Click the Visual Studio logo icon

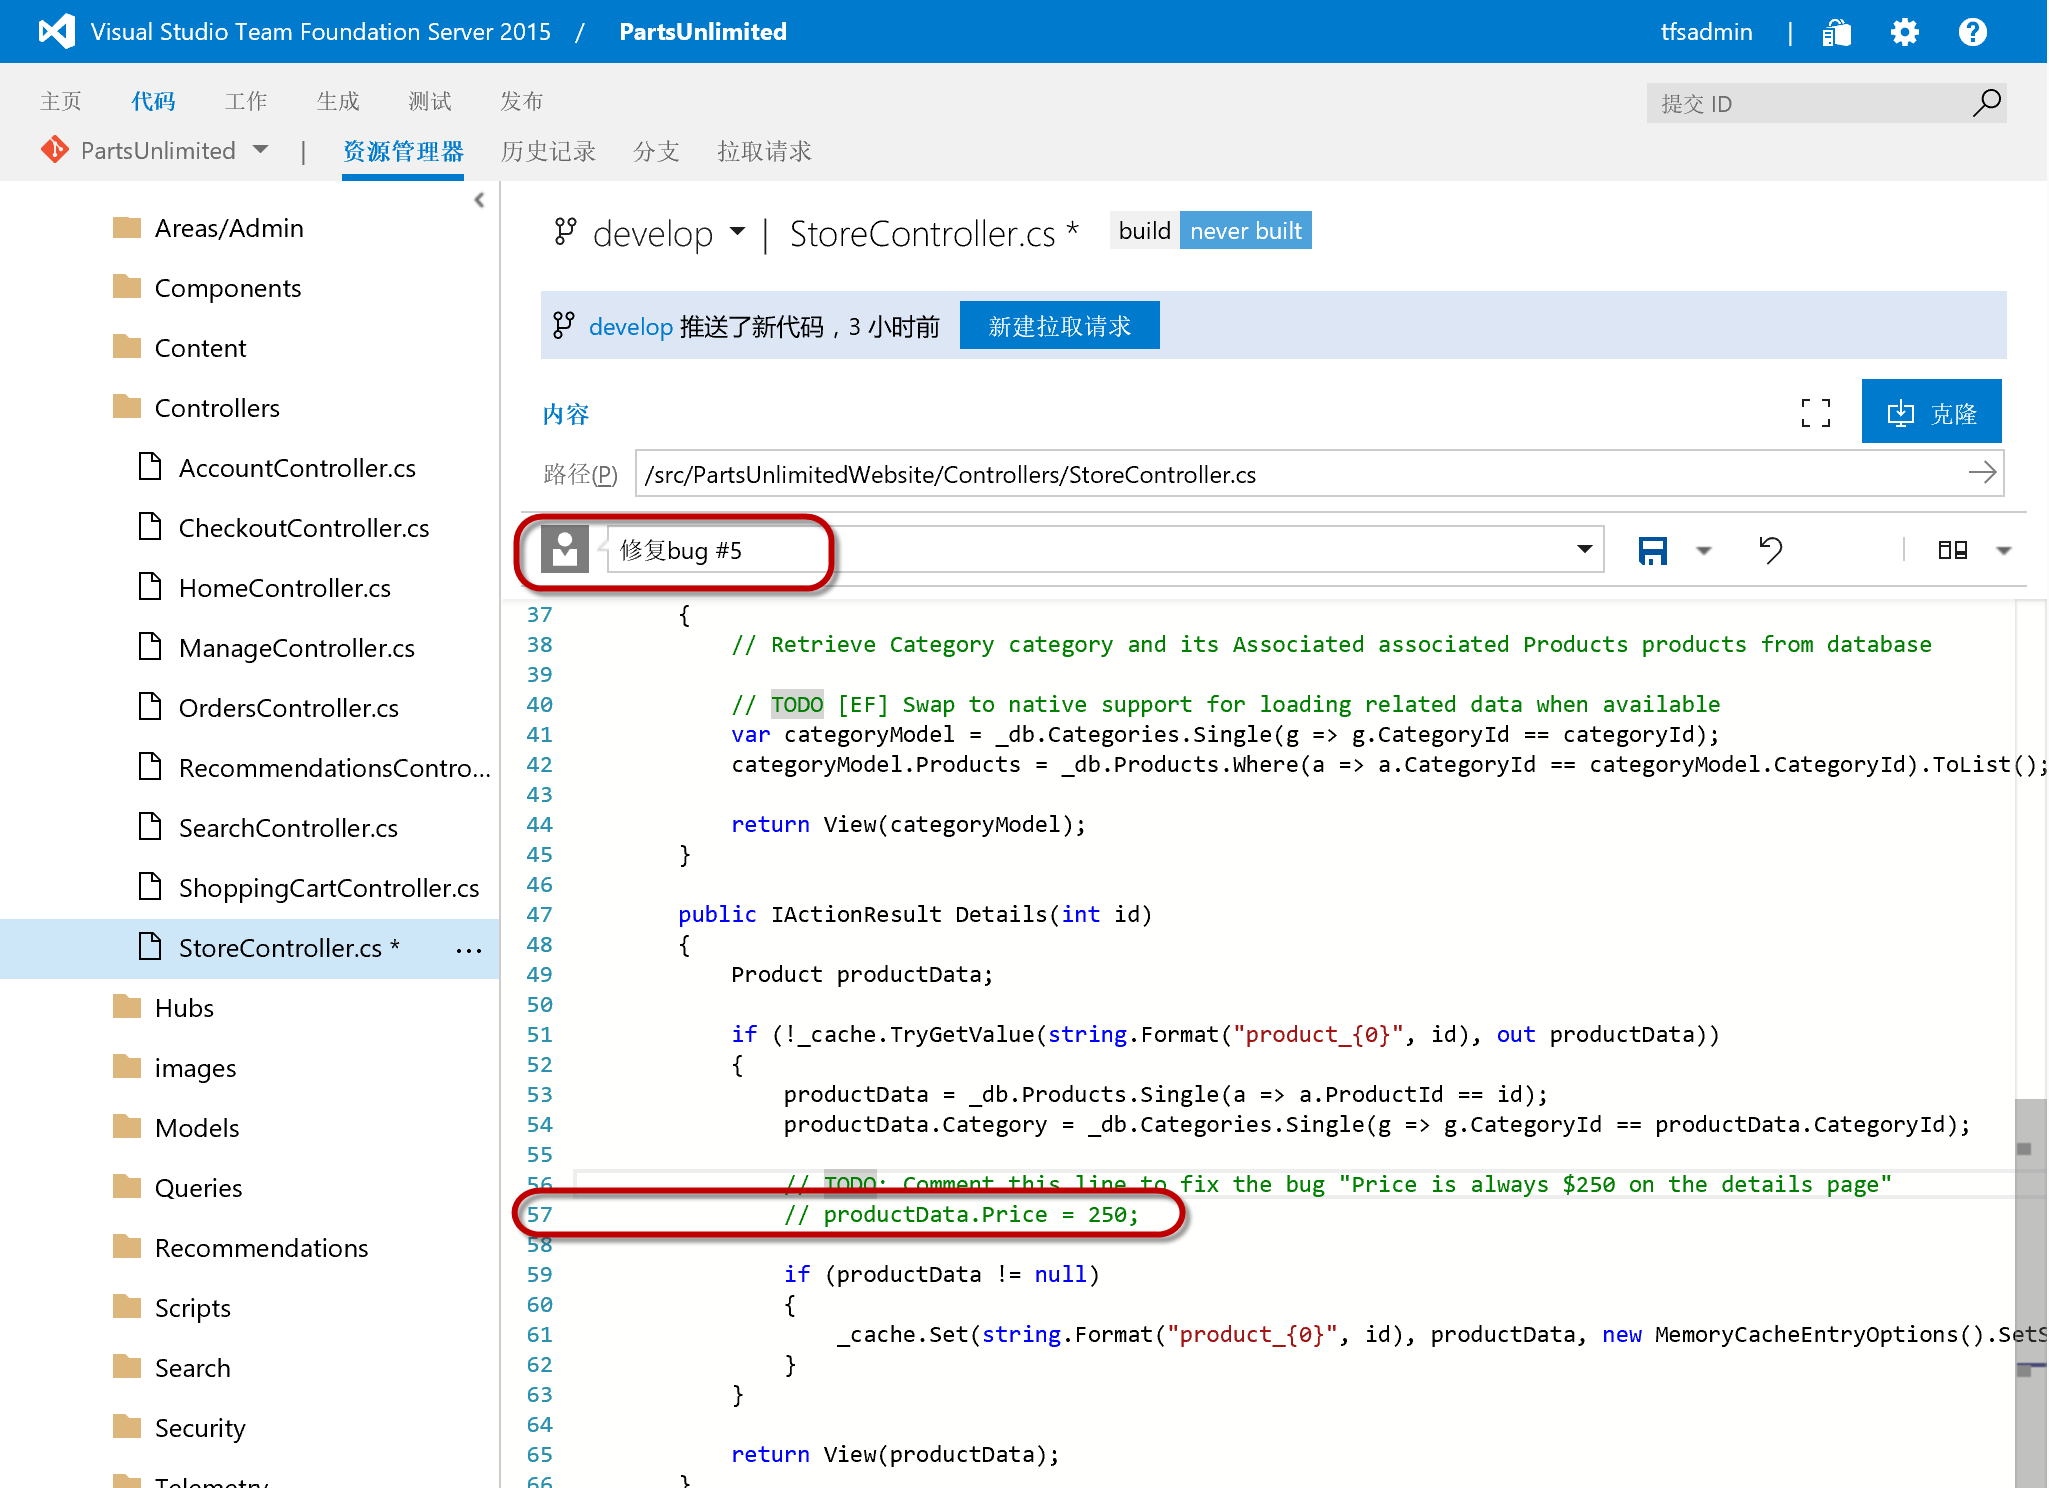coord(57,32)
